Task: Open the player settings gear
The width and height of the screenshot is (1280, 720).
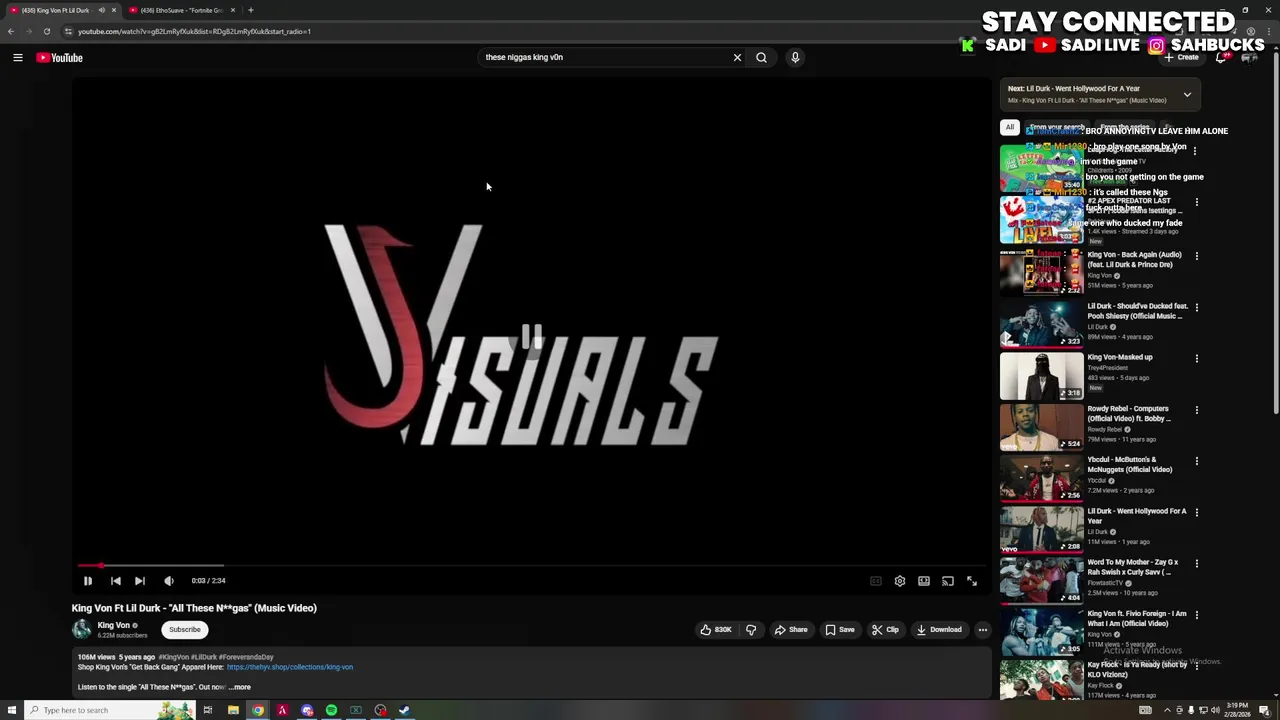Action: (x=900, y=581)
